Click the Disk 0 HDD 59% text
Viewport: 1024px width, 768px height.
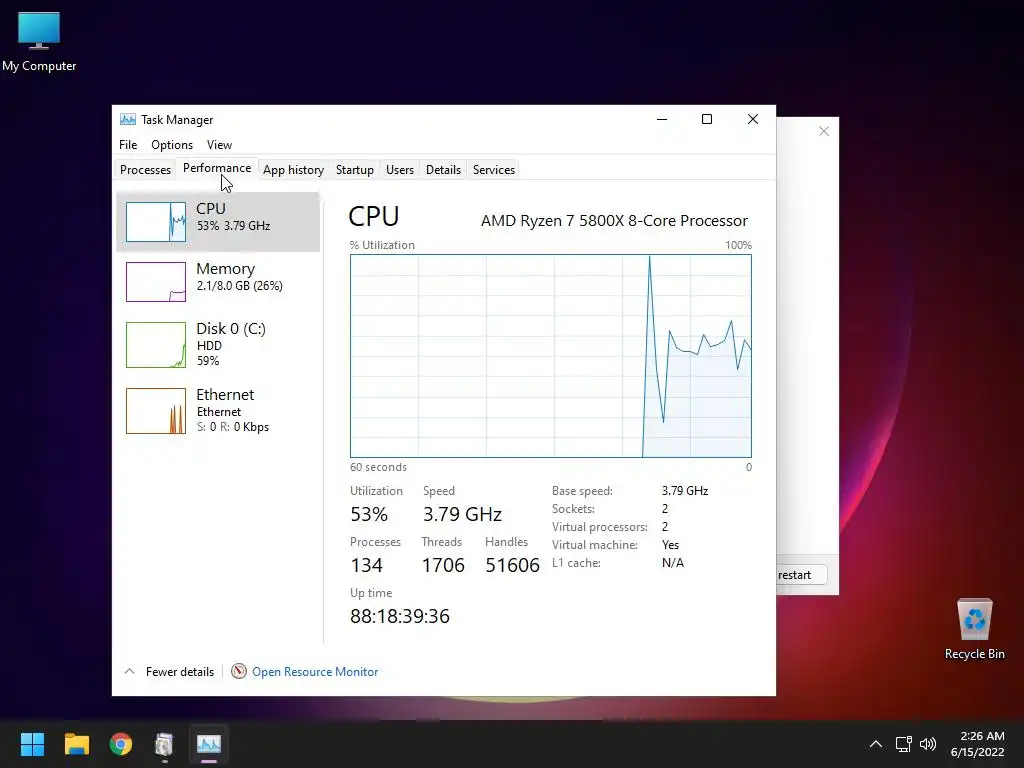coord(209,353)
